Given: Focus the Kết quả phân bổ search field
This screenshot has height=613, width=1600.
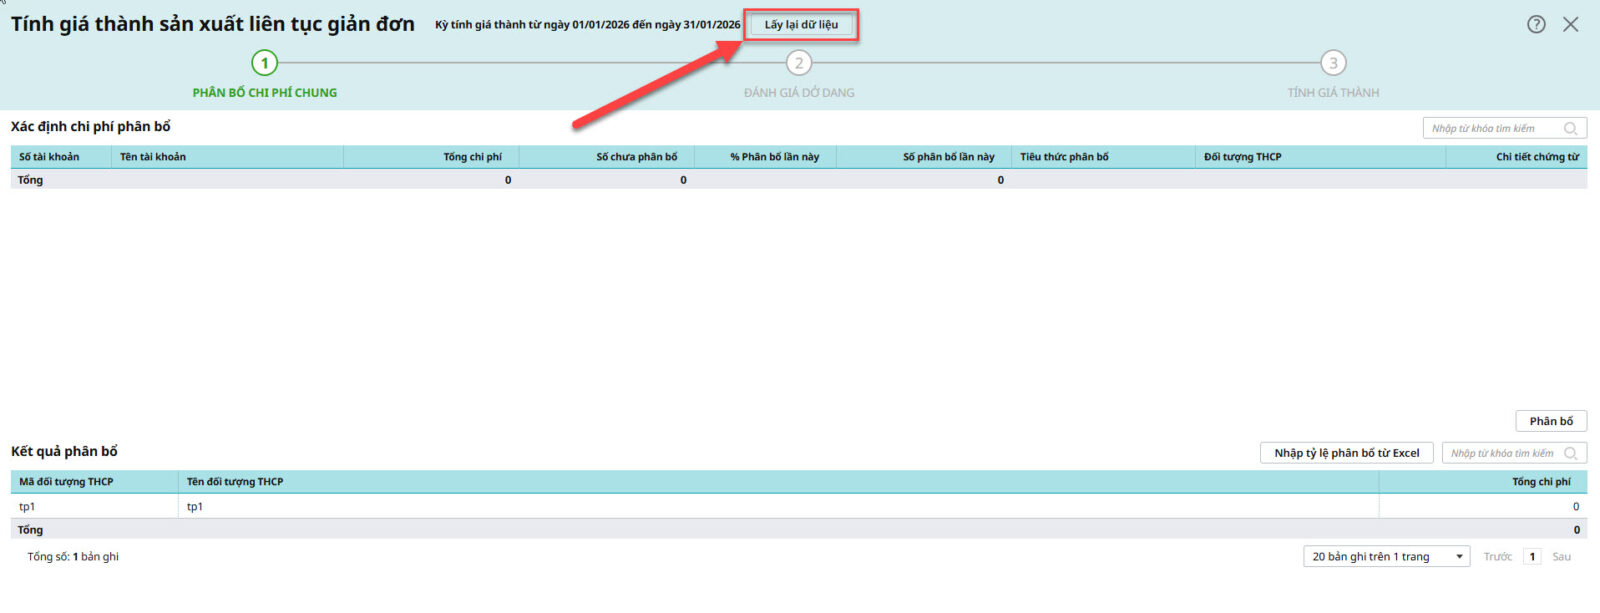Looking at the screenshot, I should tap(1501, 454).
